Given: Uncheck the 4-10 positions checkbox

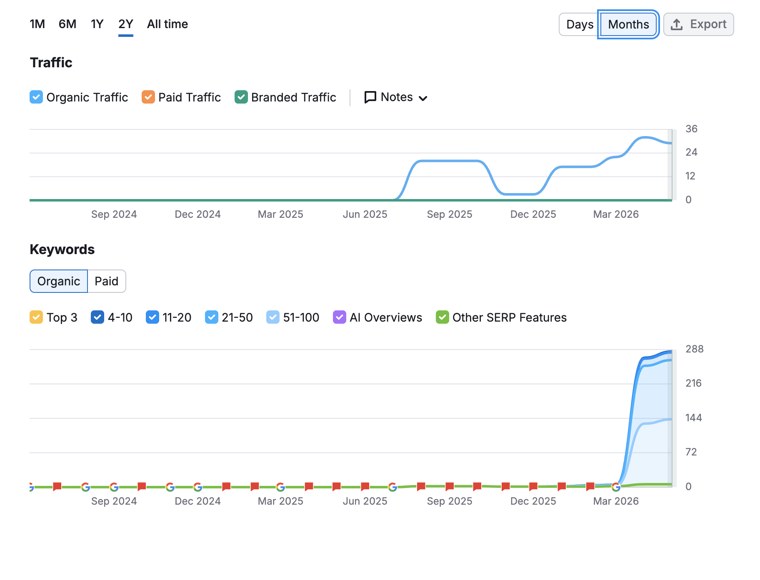Looking at the screenshot, I should tap(97, 317).
